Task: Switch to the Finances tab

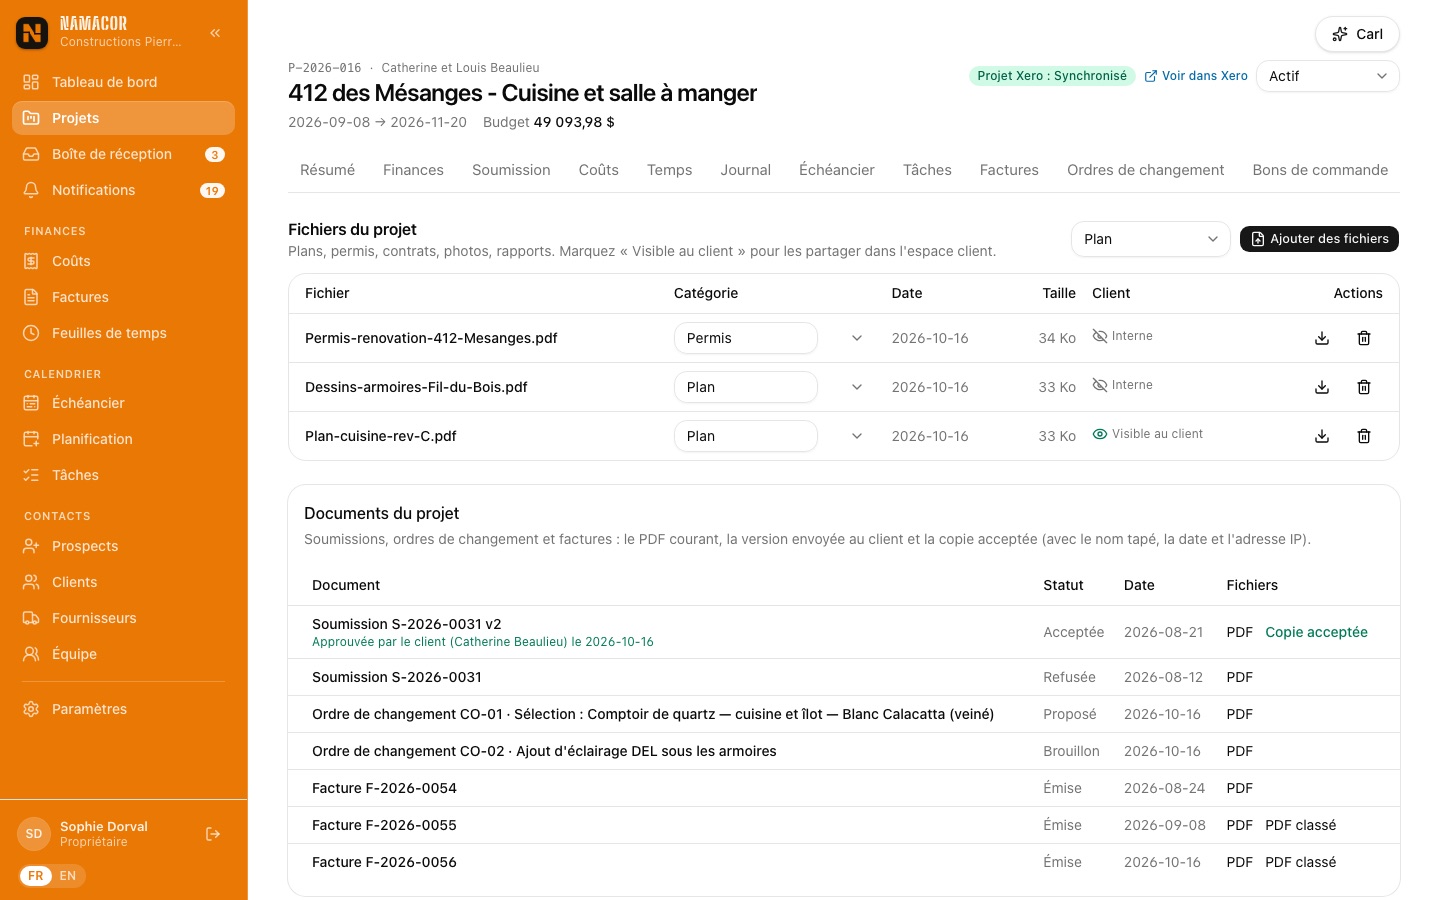Action: point(413,170)
